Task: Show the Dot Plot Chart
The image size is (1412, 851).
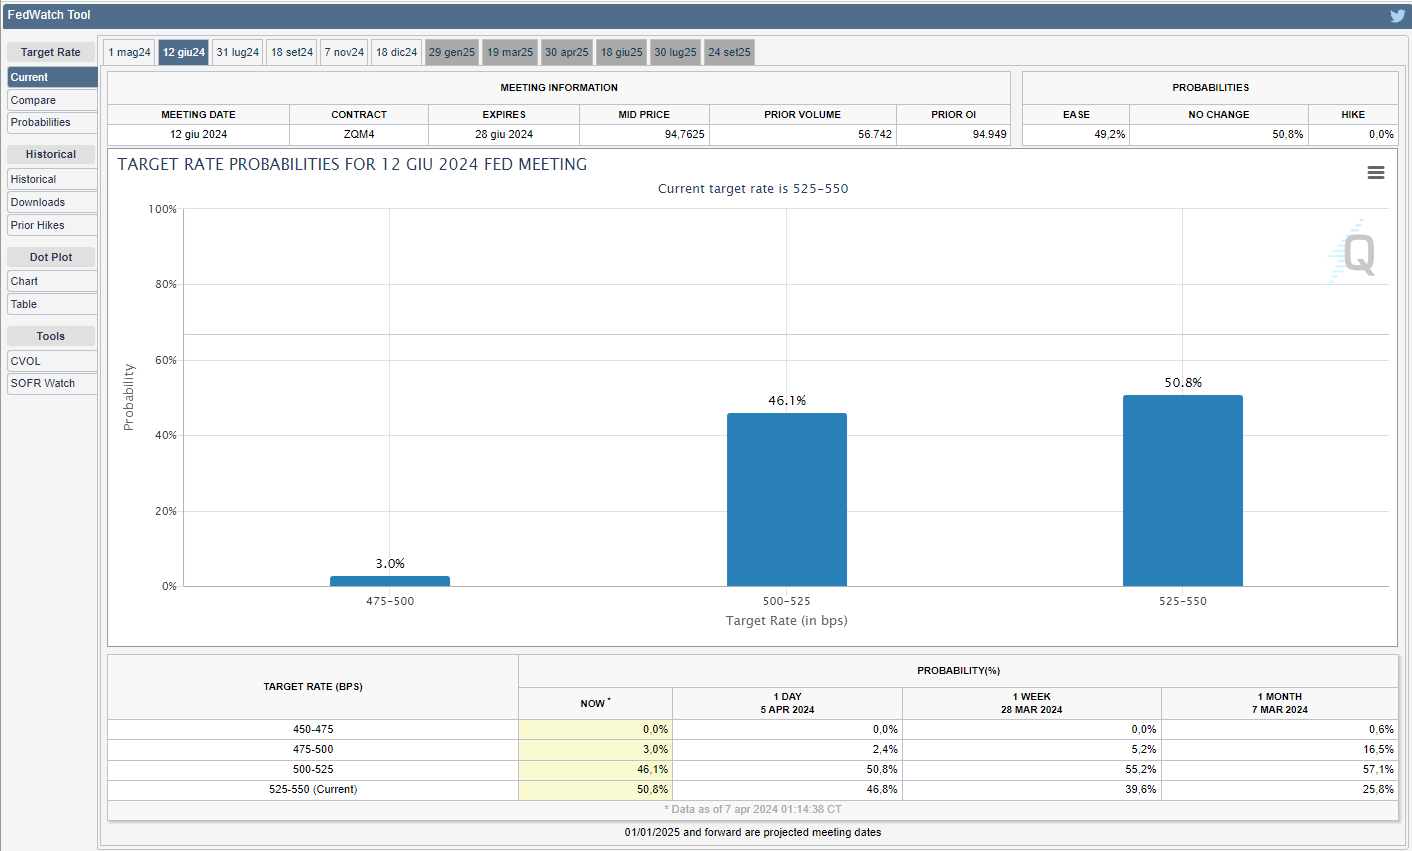Action: pyautogui.click(x=52, y=281)
